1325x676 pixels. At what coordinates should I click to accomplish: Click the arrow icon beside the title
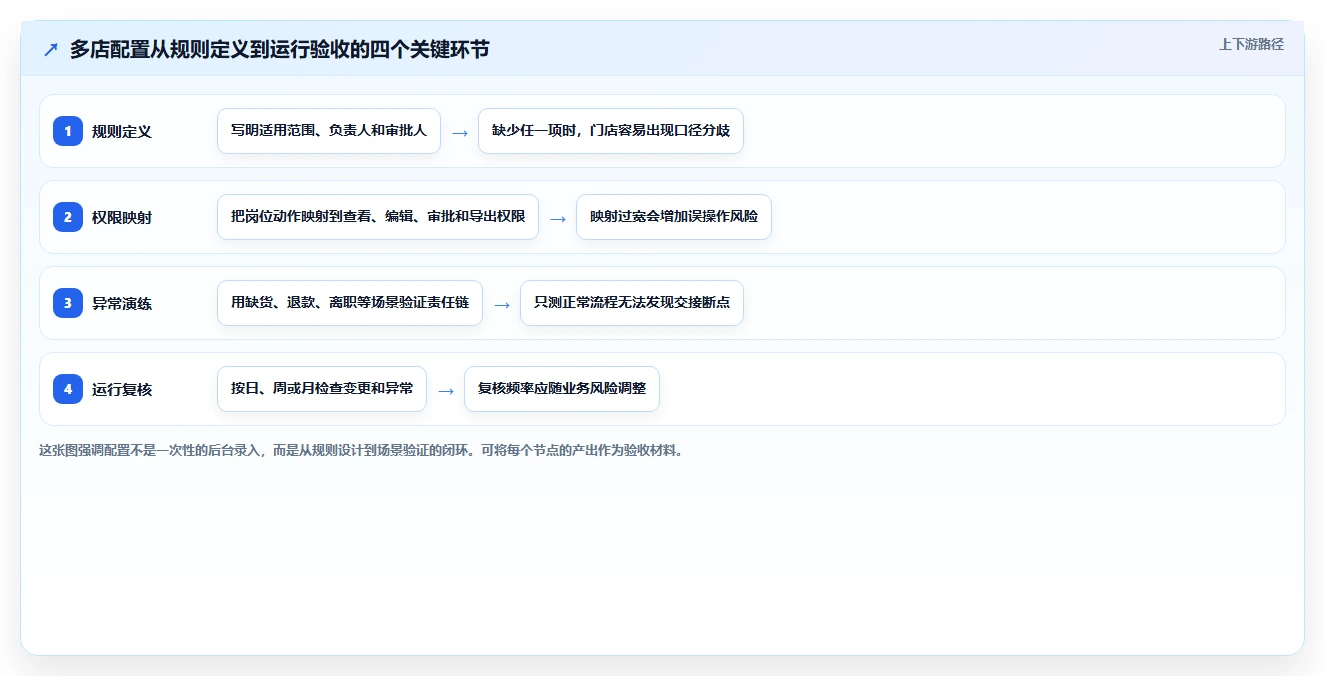pyautogui.click(x=51, y=50)
